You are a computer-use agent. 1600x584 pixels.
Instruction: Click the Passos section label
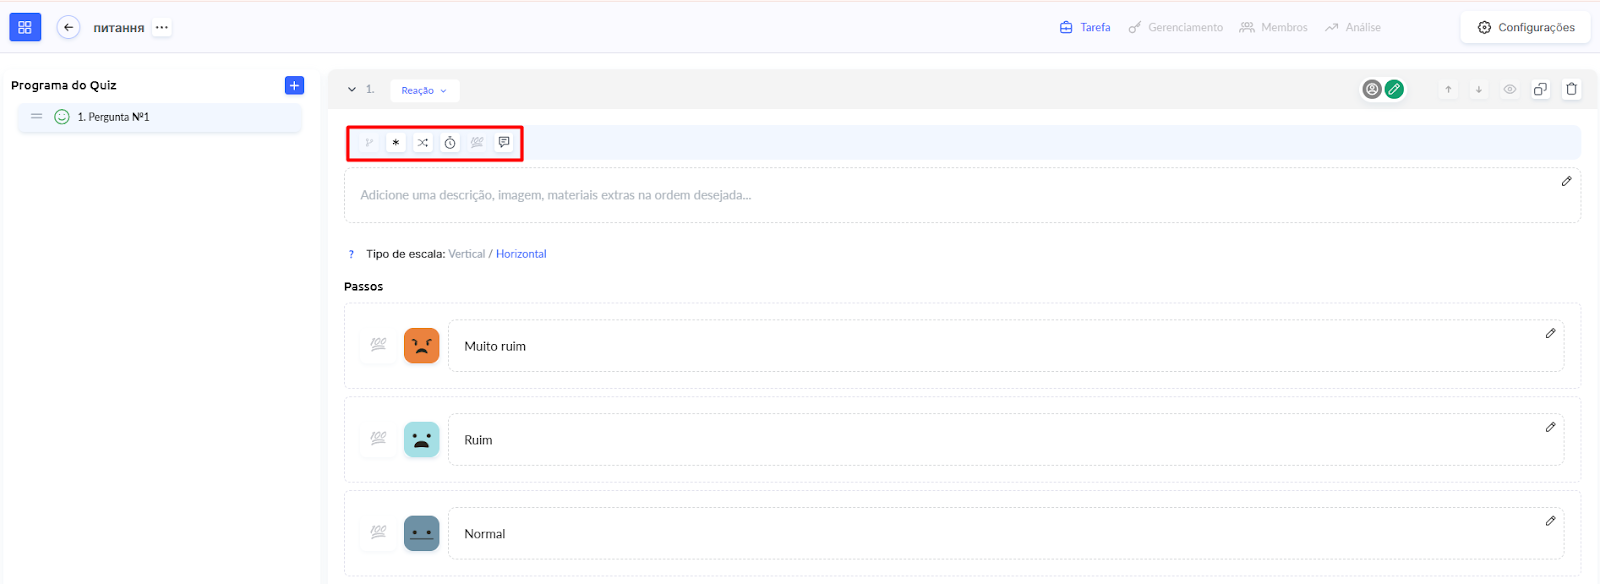tap(363, 286)
